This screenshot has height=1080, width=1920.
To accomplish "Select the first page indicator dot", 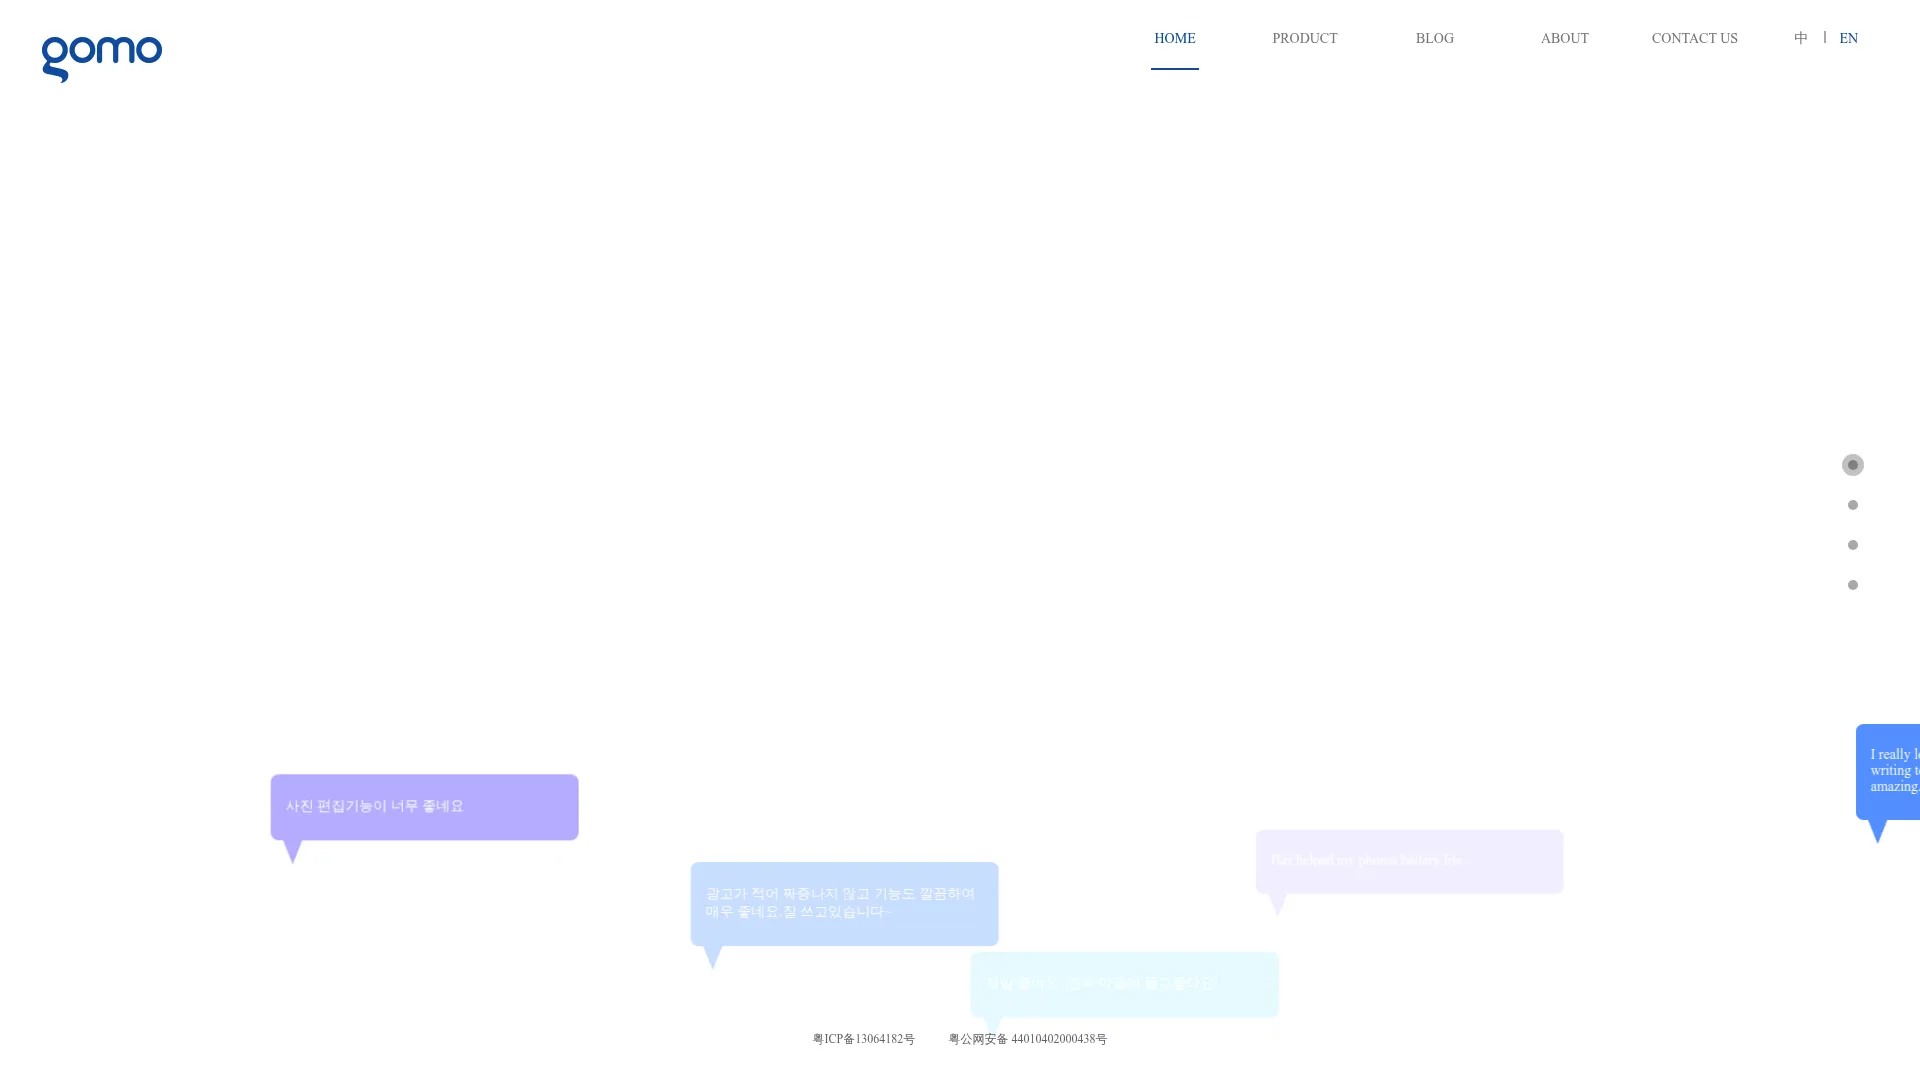I will pyautogui.click(x=1852, y=465).
